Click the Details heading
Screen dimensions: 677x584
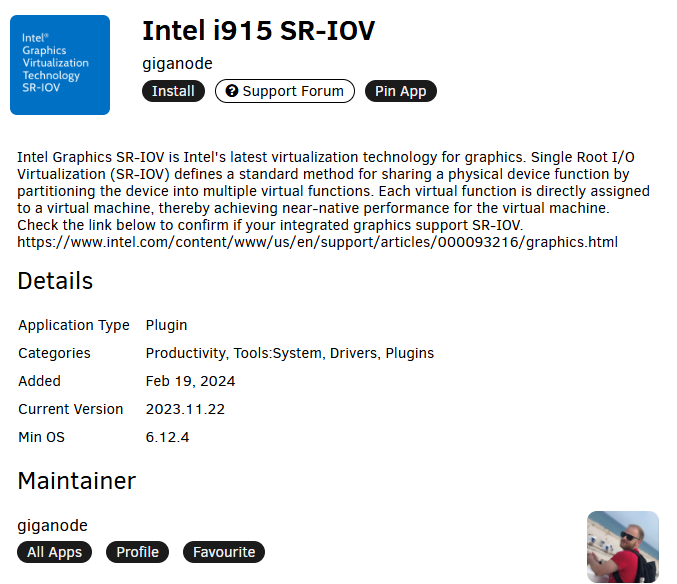55,281
